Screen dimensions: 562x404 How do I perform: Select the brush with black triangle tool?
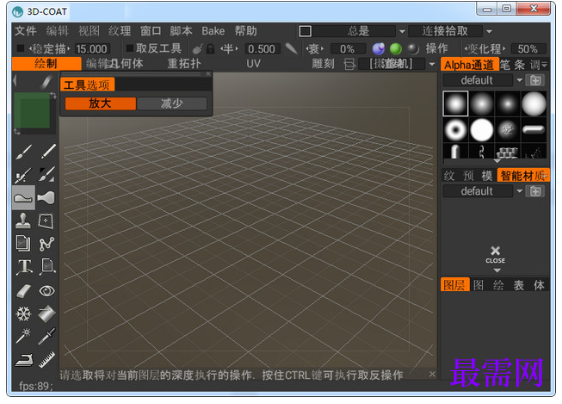[47, 175]
